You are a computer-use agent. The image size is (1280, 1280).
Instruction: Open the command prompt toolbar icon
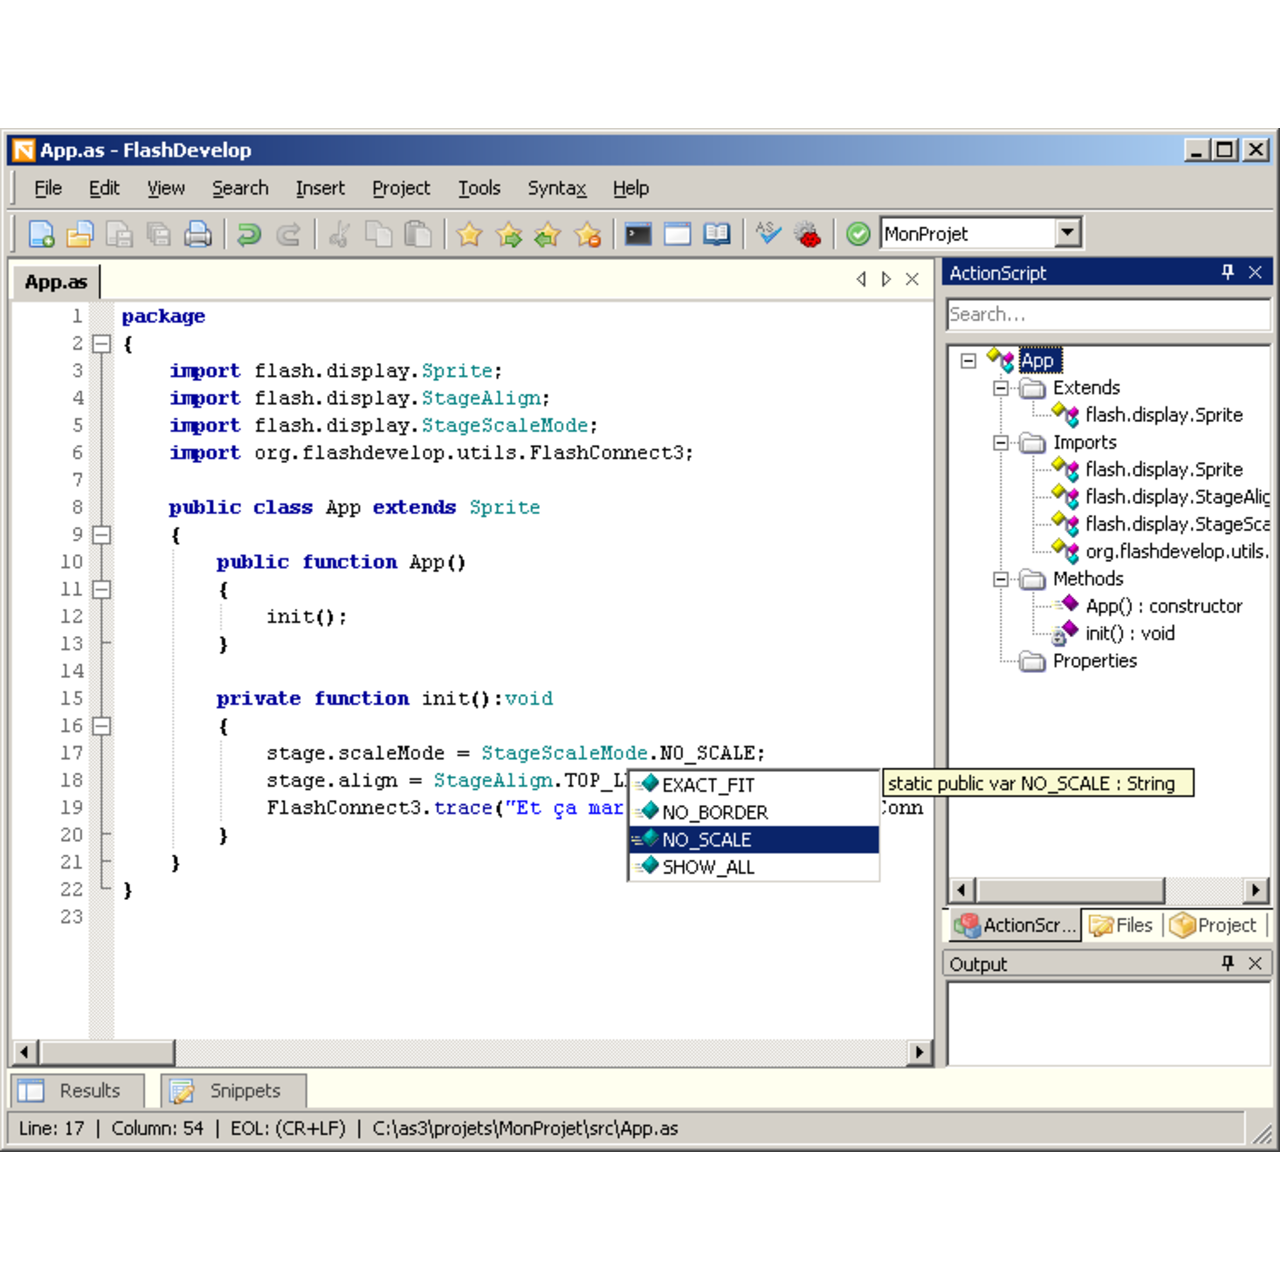point(637,233)
